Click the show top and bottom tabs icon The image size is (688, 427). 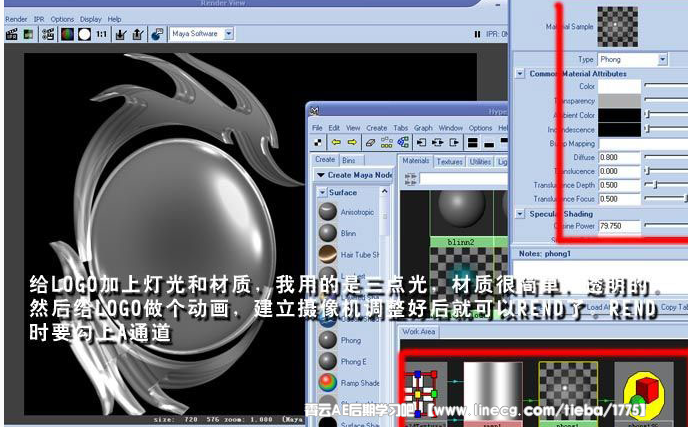(x=473, y=142)
